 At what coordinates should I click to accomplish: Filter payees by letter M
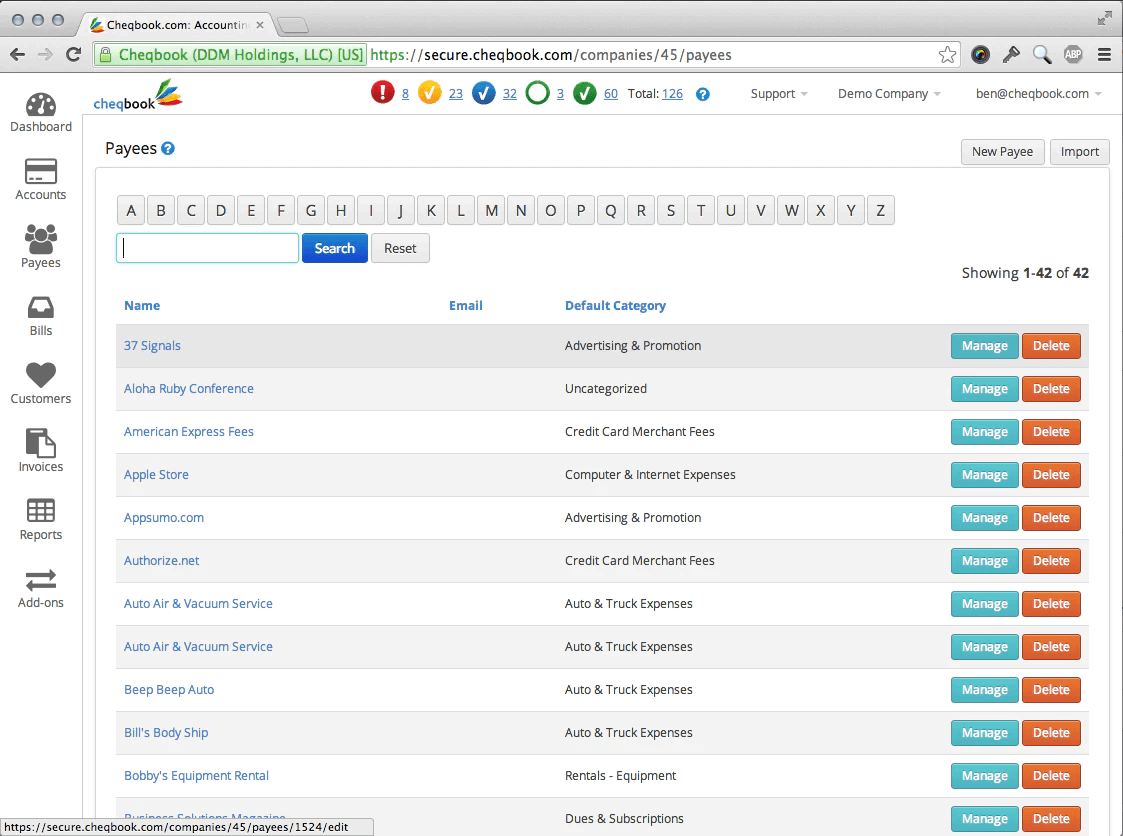pos(491,211)
